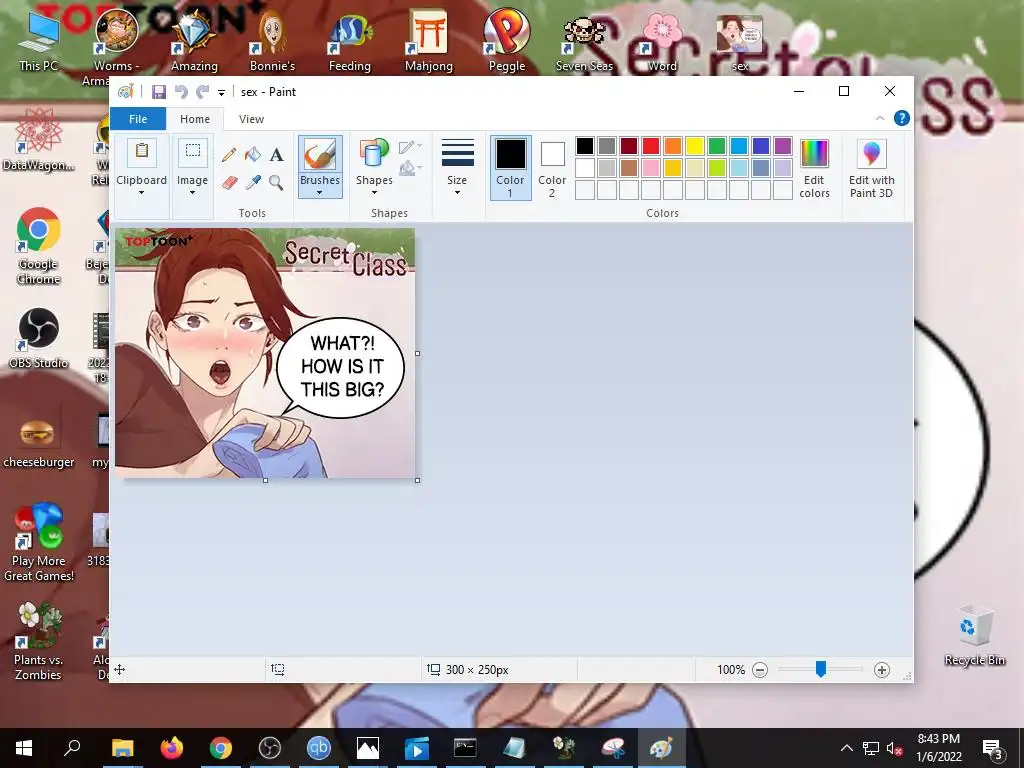The image size is (1024, 768).
Task: Open the shape Fill dropdown
Action: click(410, 168)
